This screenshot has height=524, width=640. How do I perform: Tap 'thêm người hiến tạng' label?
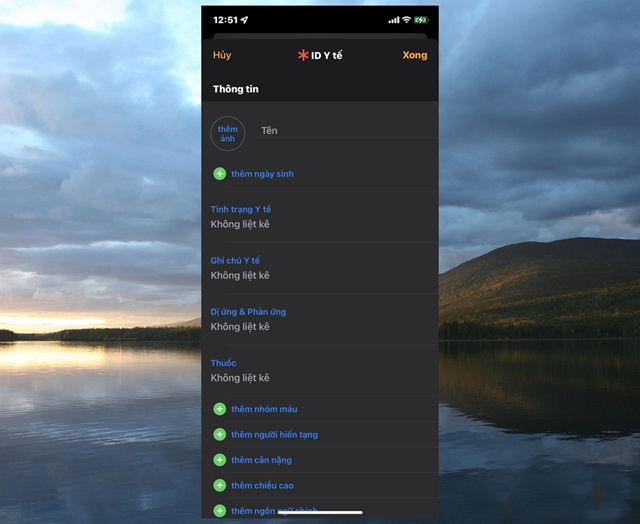tap(274, 435)
